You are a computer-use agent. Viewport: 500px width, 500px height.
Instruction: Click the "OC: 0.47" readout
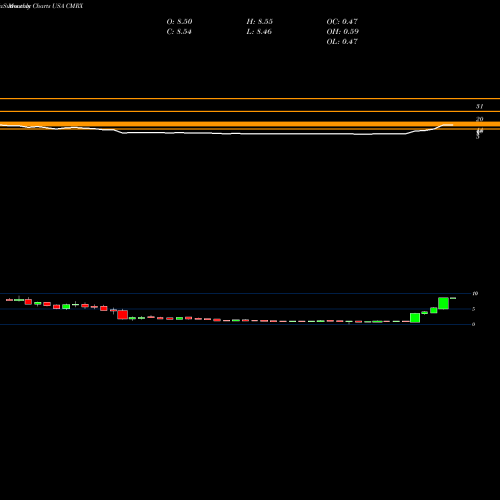[342, 21]
